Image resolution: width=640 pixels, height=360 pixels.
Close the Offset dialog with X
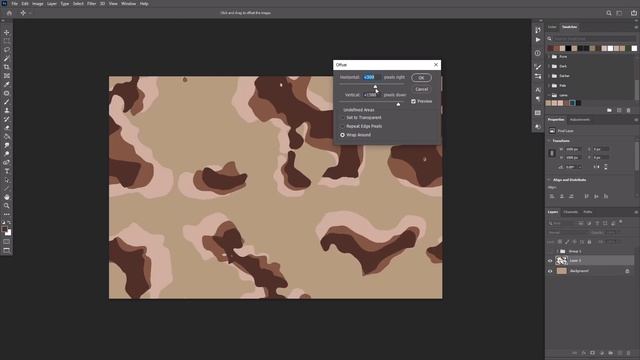436,65
